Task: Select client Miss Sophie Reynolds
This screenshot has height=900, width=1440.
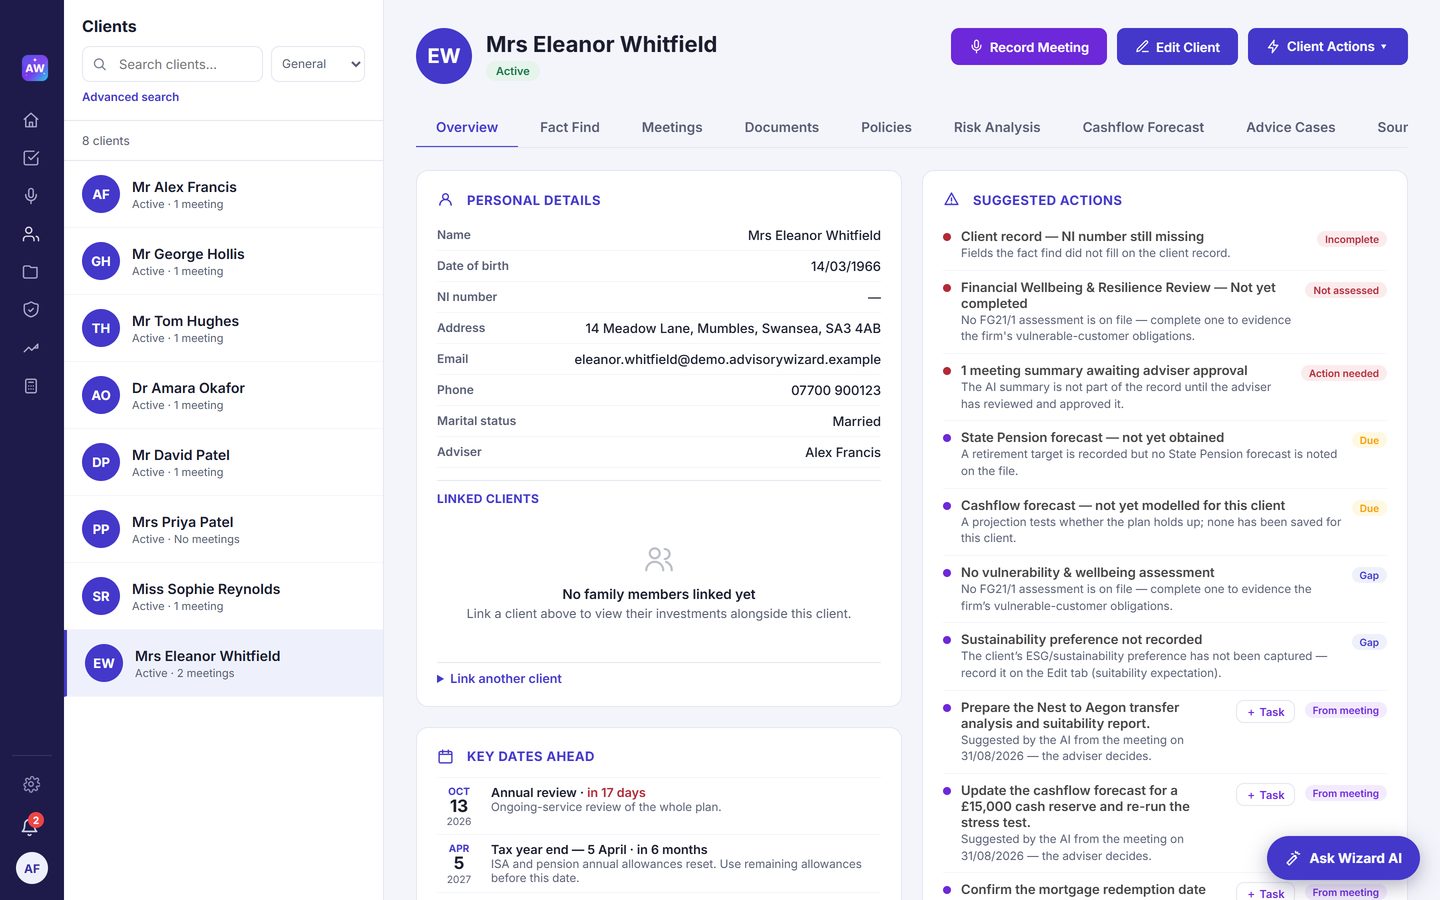Action: point(224,596)
